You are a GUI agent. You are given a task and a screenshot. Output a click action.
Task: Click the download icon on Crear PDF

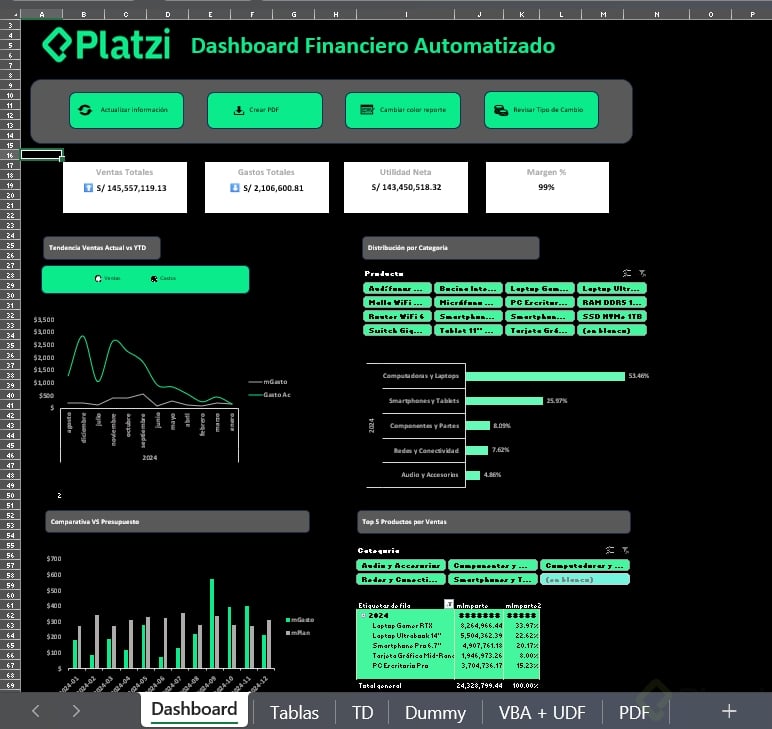click(x=239, y=110)
